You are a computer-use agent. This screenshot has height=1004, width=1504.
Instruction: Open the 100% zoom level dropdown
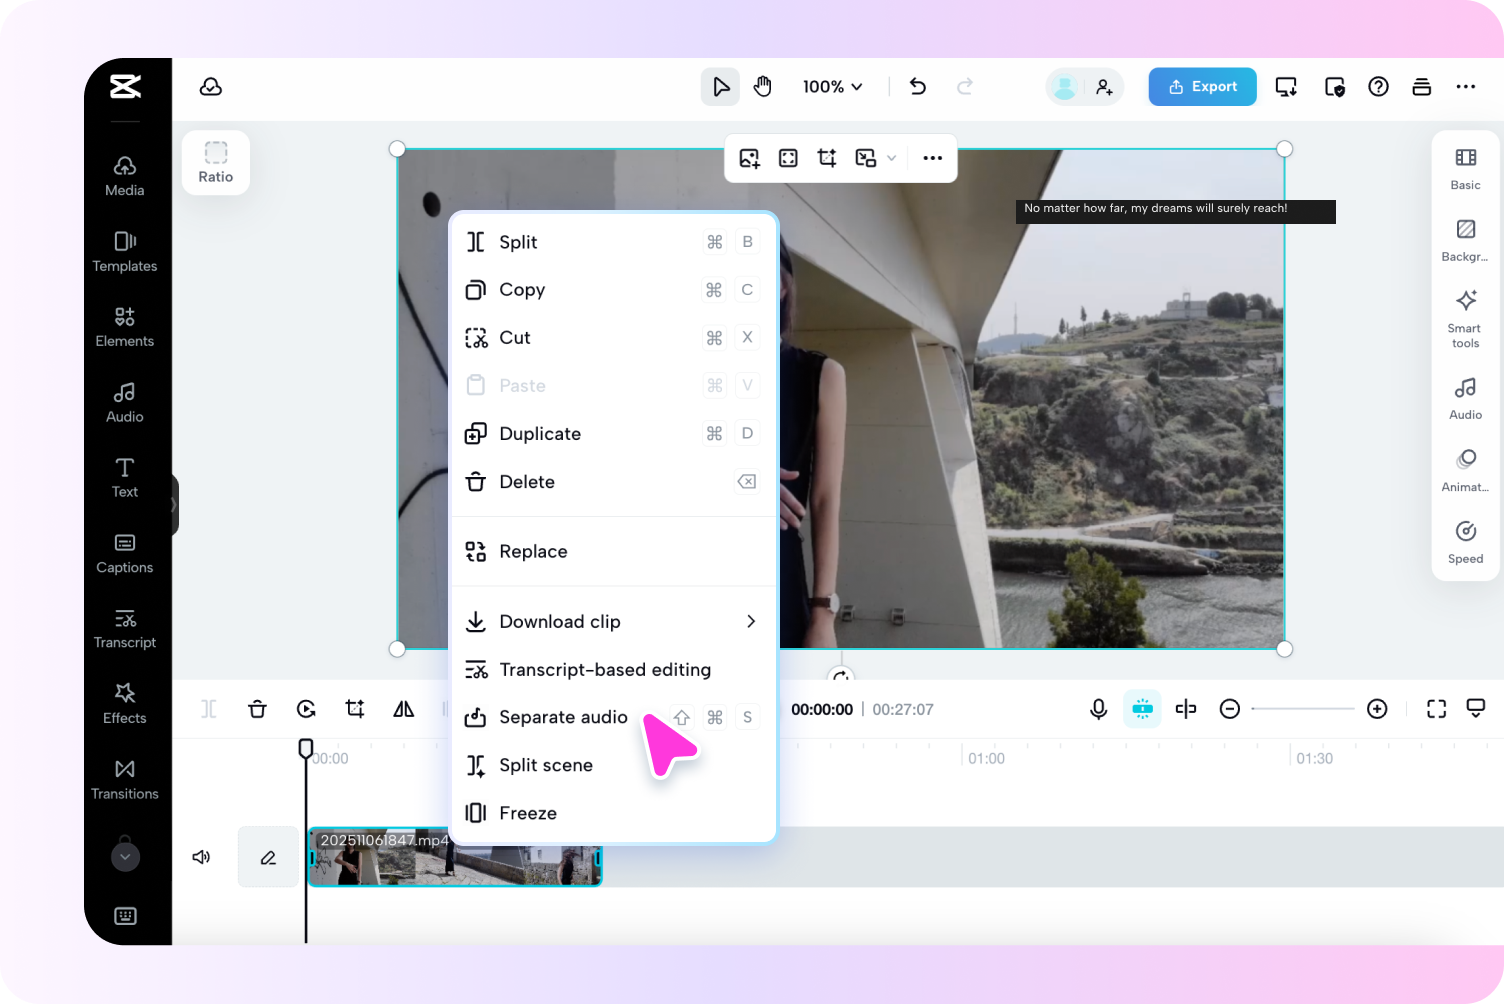[x=832, y=86]
